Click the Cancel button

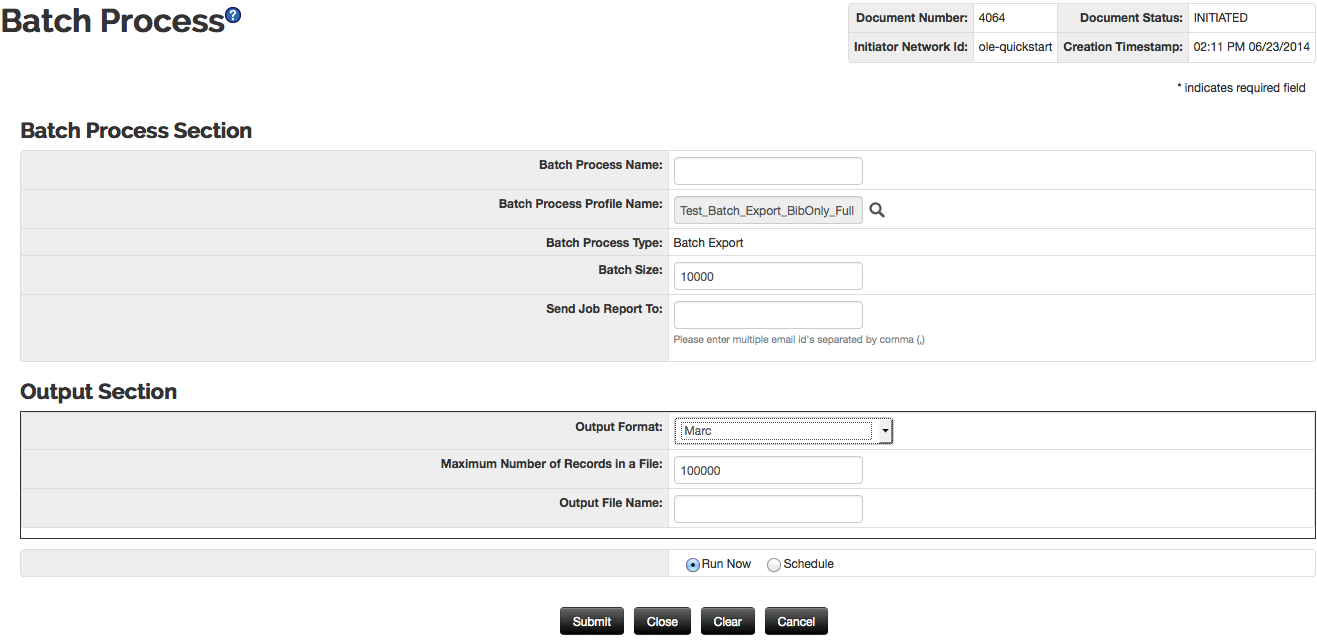796,621
